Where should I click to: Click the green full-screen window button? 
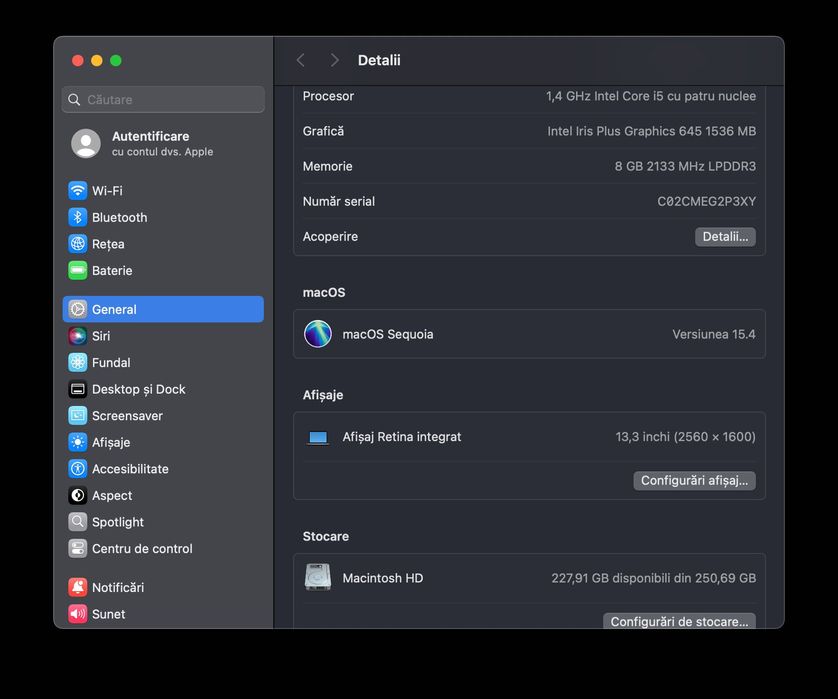(116, 60)
